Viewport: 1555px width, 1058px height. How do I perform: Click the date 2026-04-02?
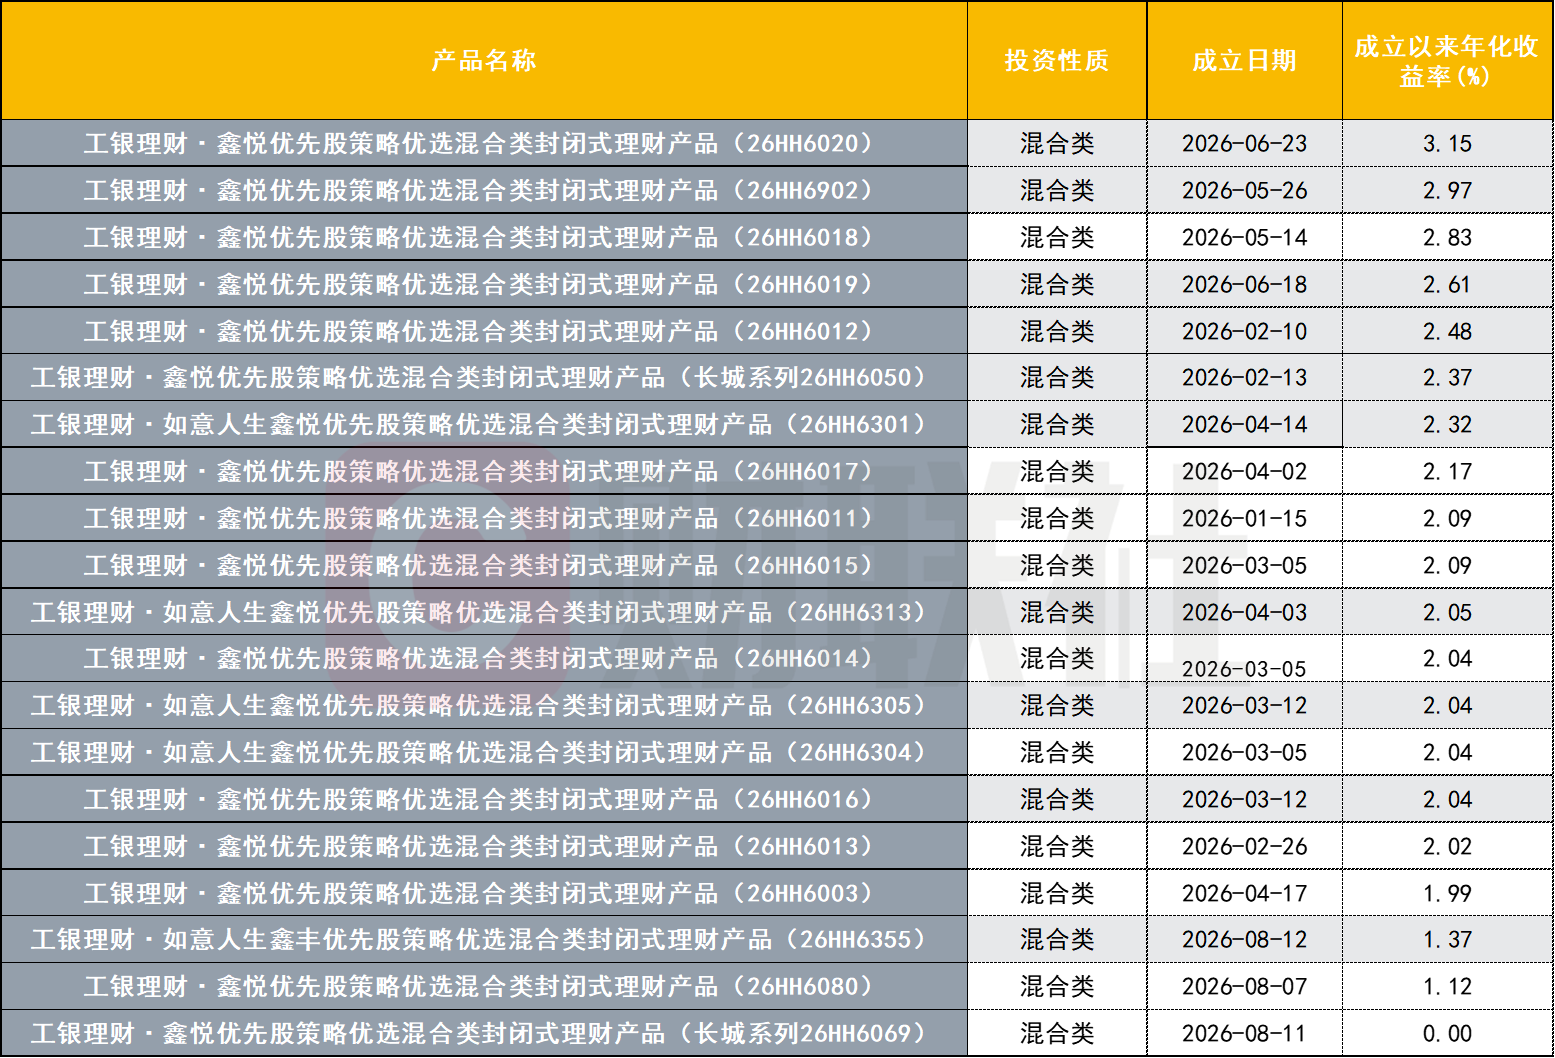tap(1244, 472)
